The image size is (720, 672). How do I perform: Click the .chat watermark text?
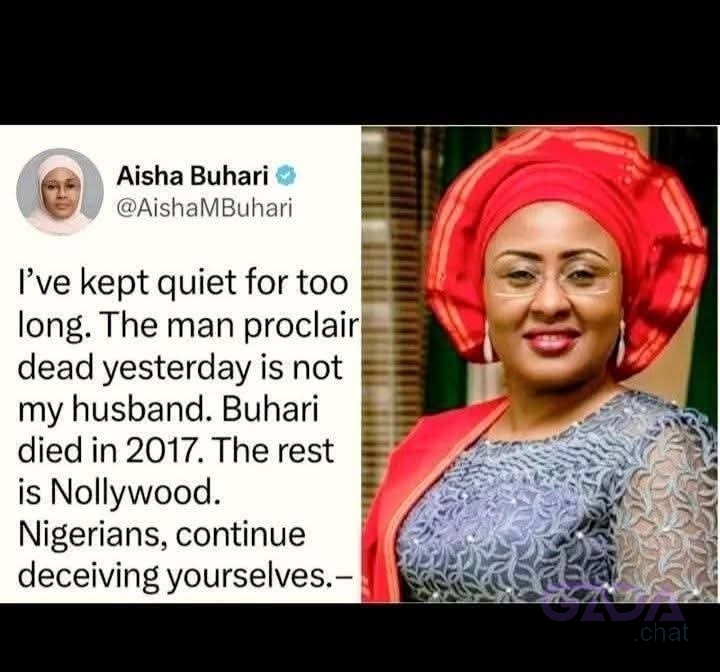(x=662, y=632)
